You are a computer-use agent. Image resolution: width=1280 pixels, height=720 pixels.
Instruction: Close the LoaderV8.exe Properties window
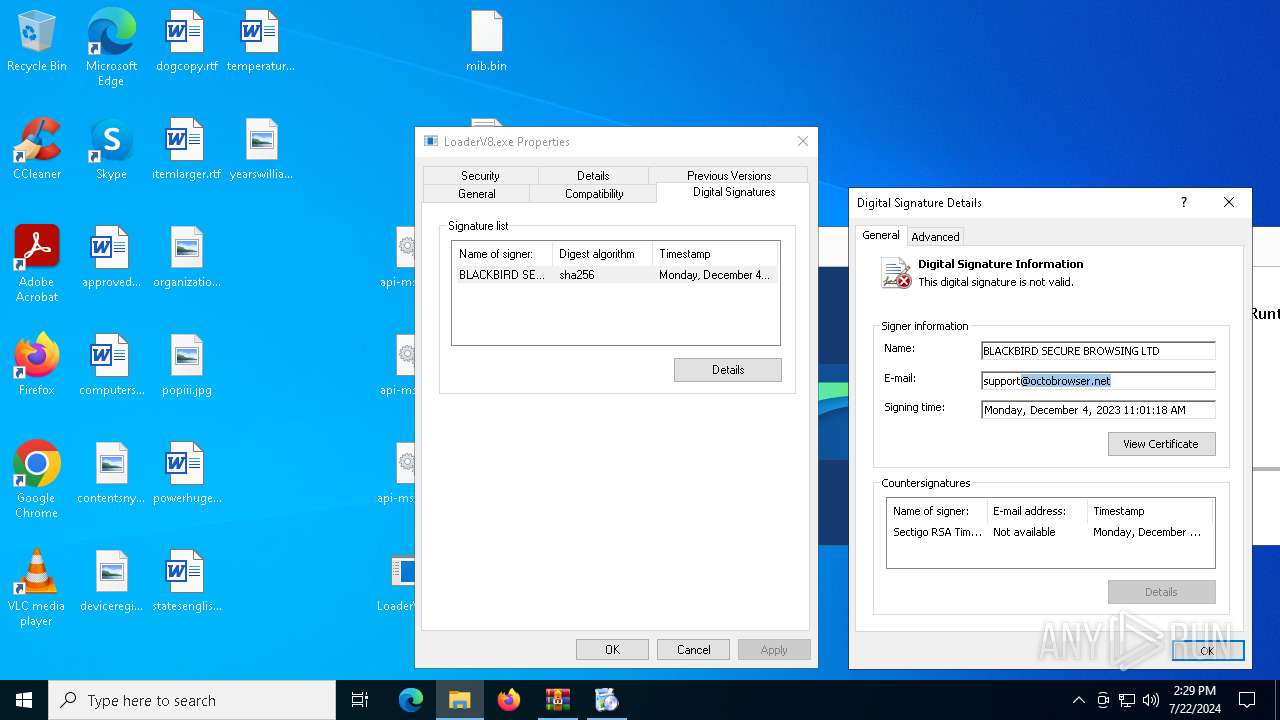click(802, 141)
